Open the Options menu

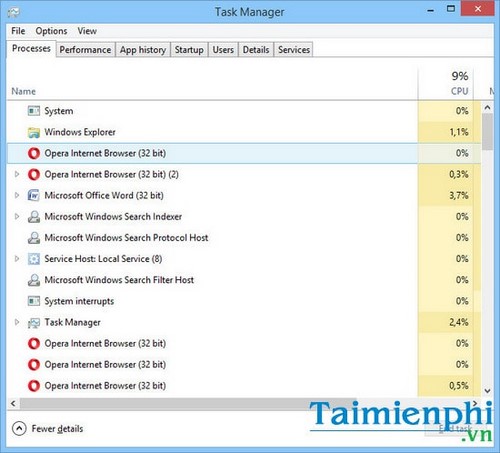51,31
